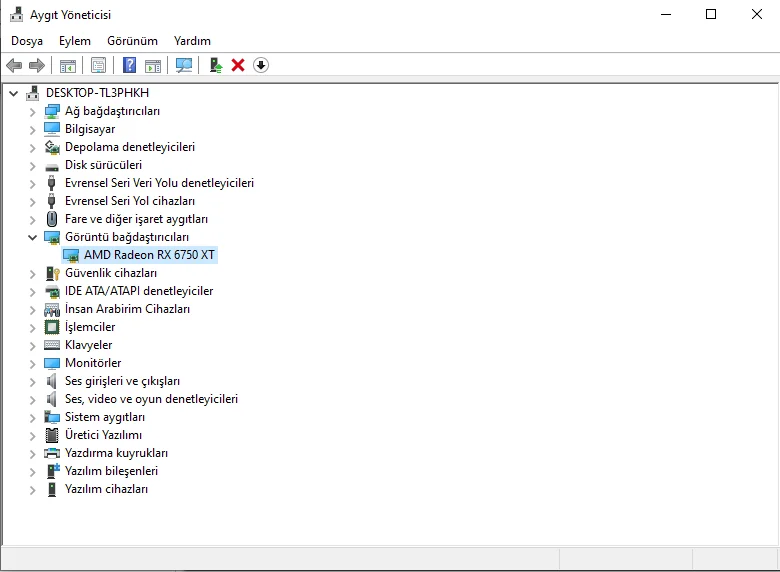Viewport: 780px width, 572px height.
Task: Expand IDE ATA/ATAPI denetleyiciler chevron
Action: 33,291
